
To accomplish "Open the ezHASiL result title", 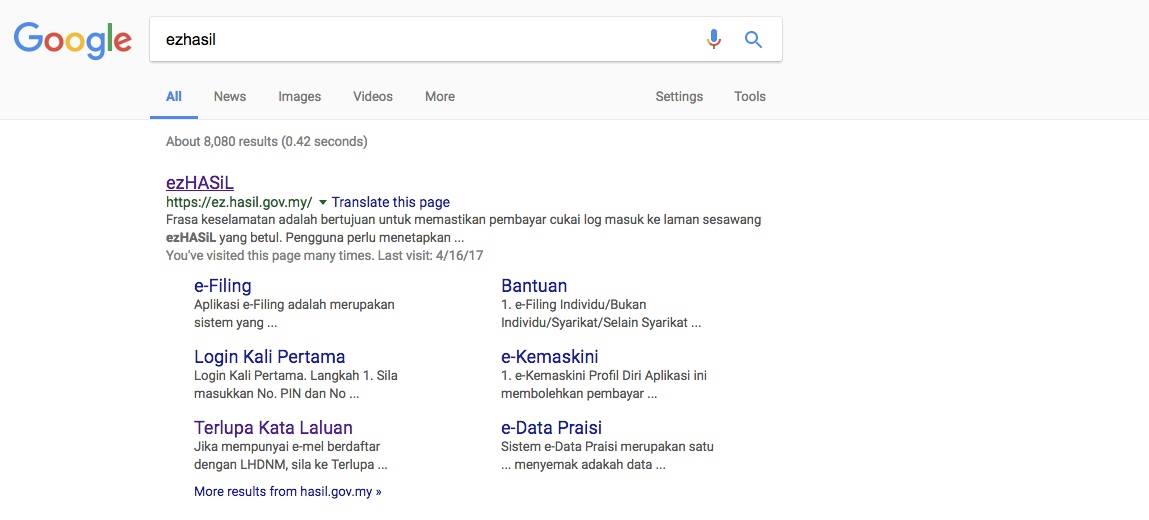I will [200, 183].
